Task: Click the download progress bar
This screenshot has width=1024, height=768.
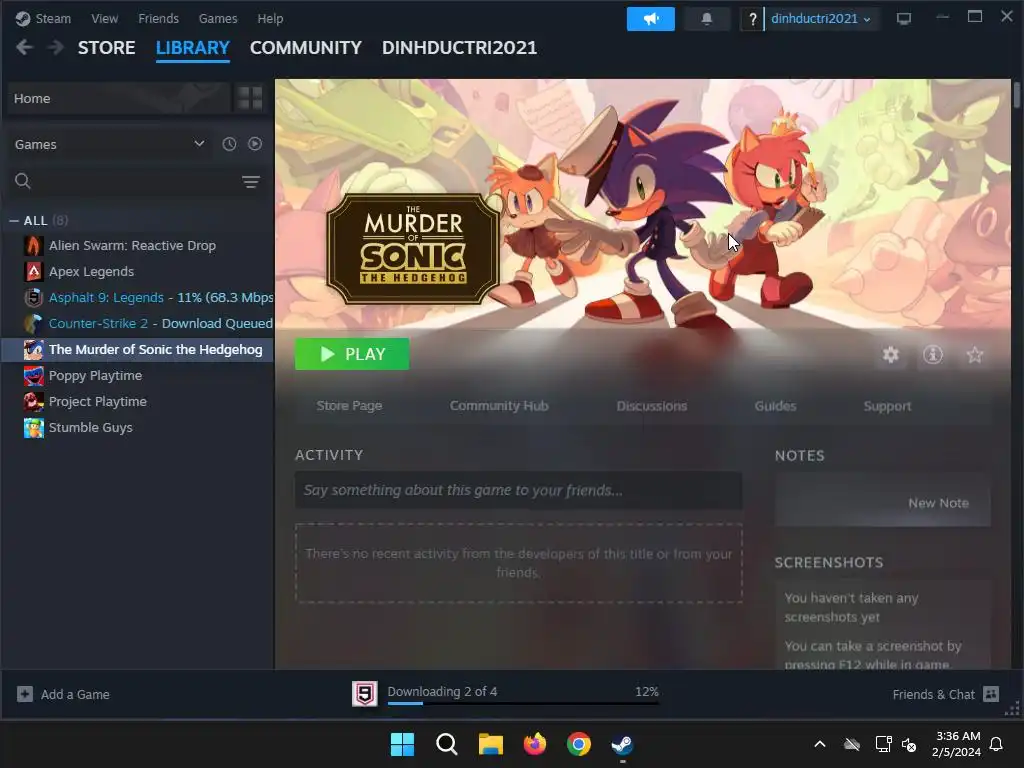Action: 523,703
